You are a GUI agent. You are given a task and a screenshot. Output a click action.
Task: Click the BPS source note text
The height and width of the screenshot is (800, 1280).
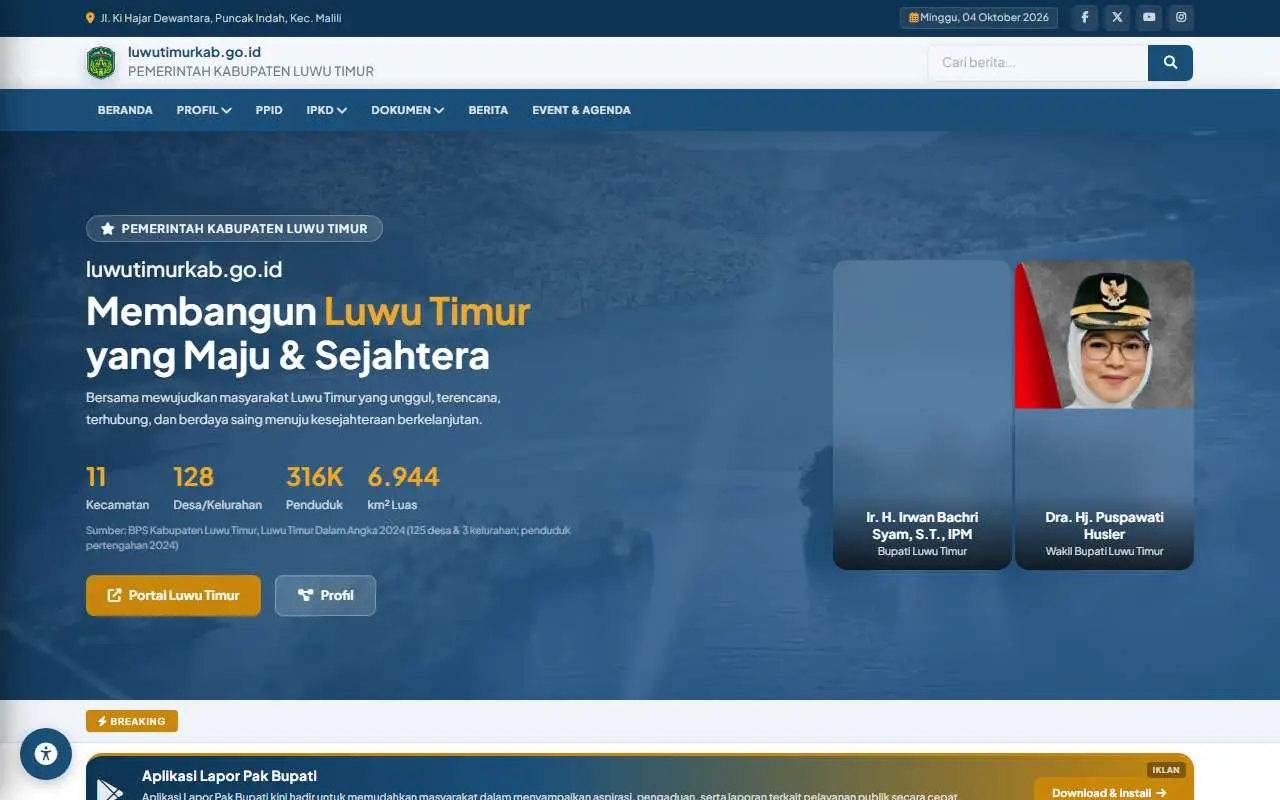[328, 538]
